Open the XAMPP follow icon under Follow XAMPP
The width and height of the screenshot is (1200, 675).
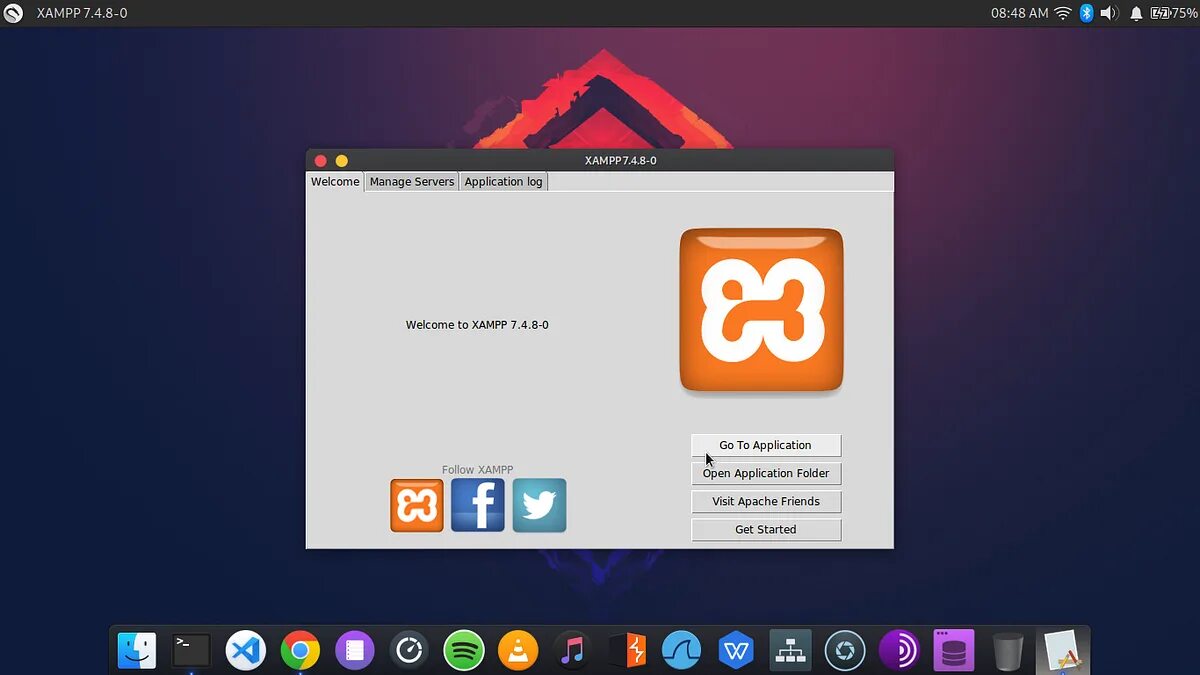[x=417, y=505]
